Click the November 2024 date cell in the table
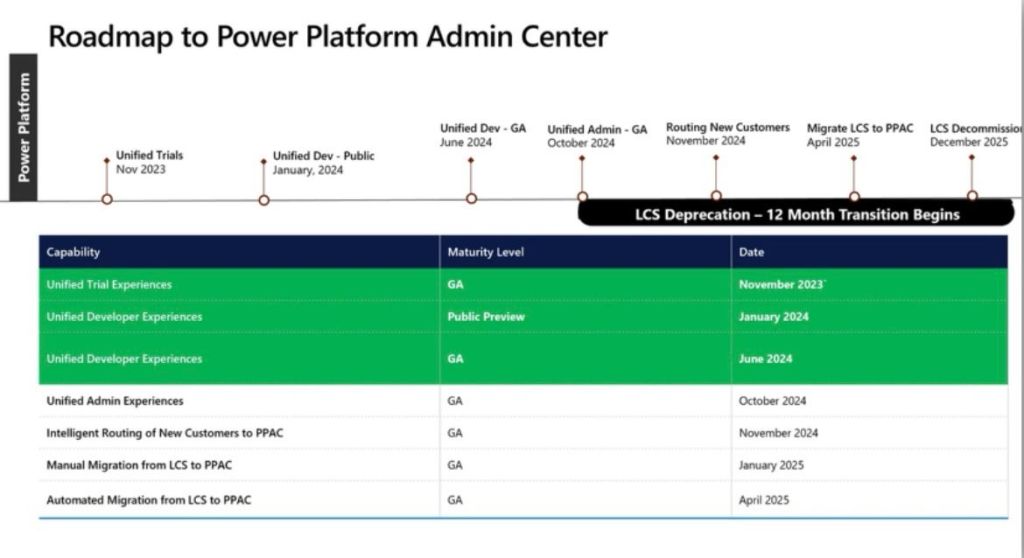This screenshot has width=1024, height=558. coord(870,433)
